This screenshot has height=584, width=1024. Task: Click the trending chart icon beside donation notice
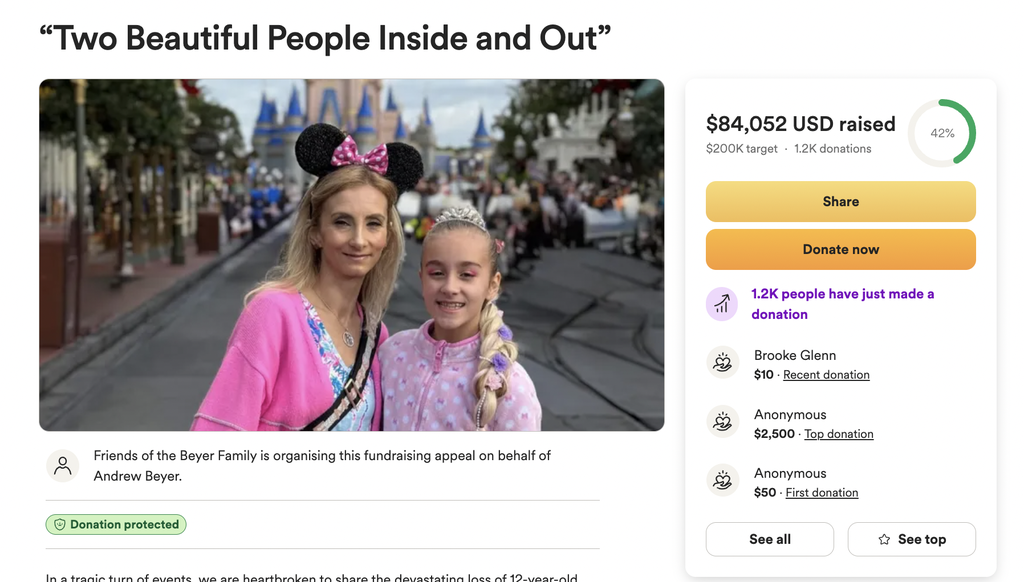click(x=722, y=304)
